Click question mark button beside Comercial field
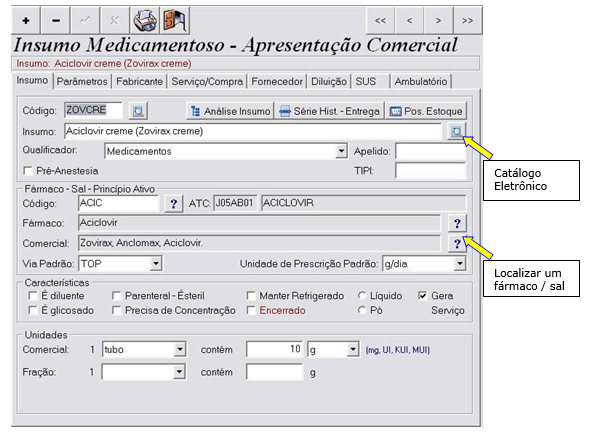This screenshot has height=434, width=590. [457, 244]
